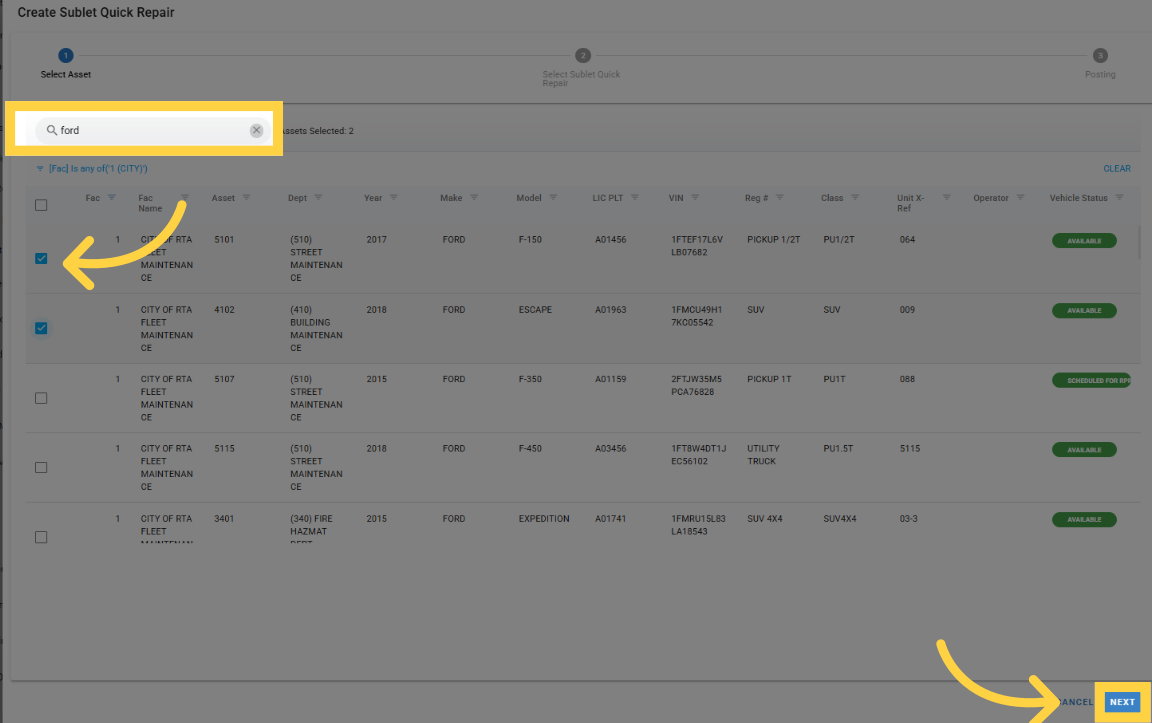Open the Make column filter icon

click(474, 198)
